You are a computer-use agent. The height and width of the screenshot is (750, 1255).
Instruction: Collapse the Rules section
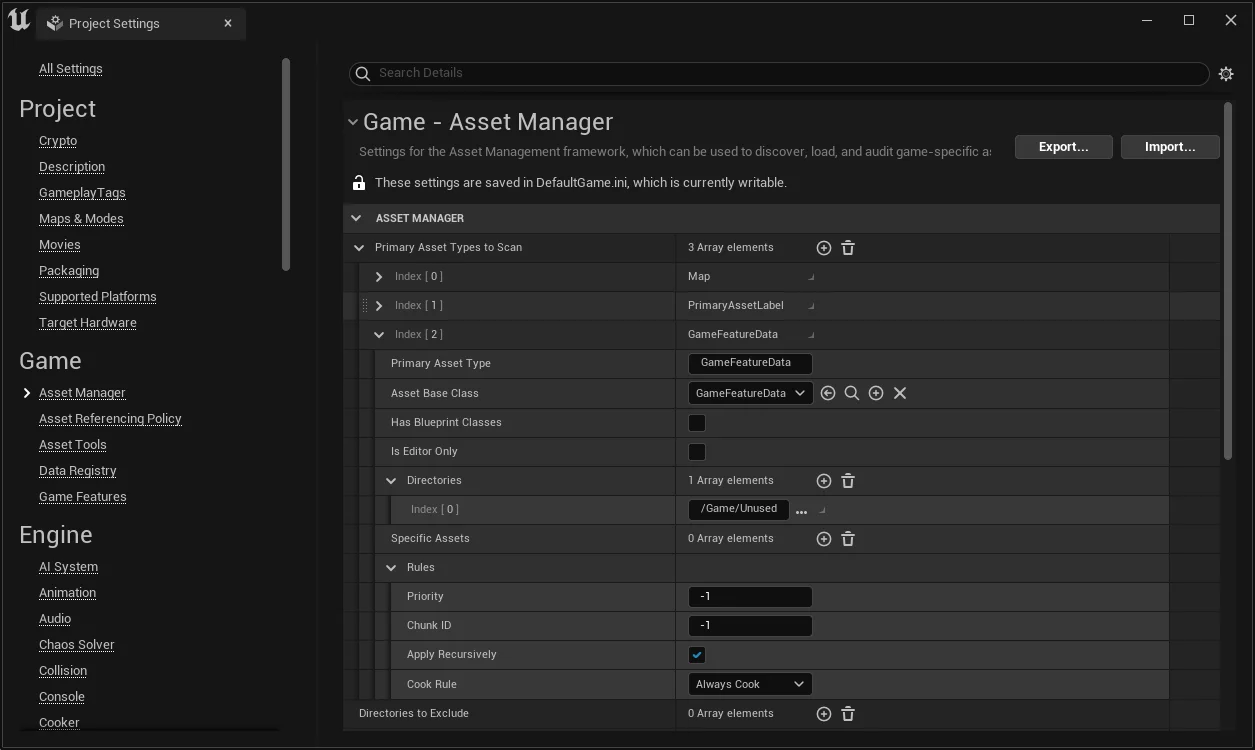point(392,568)
